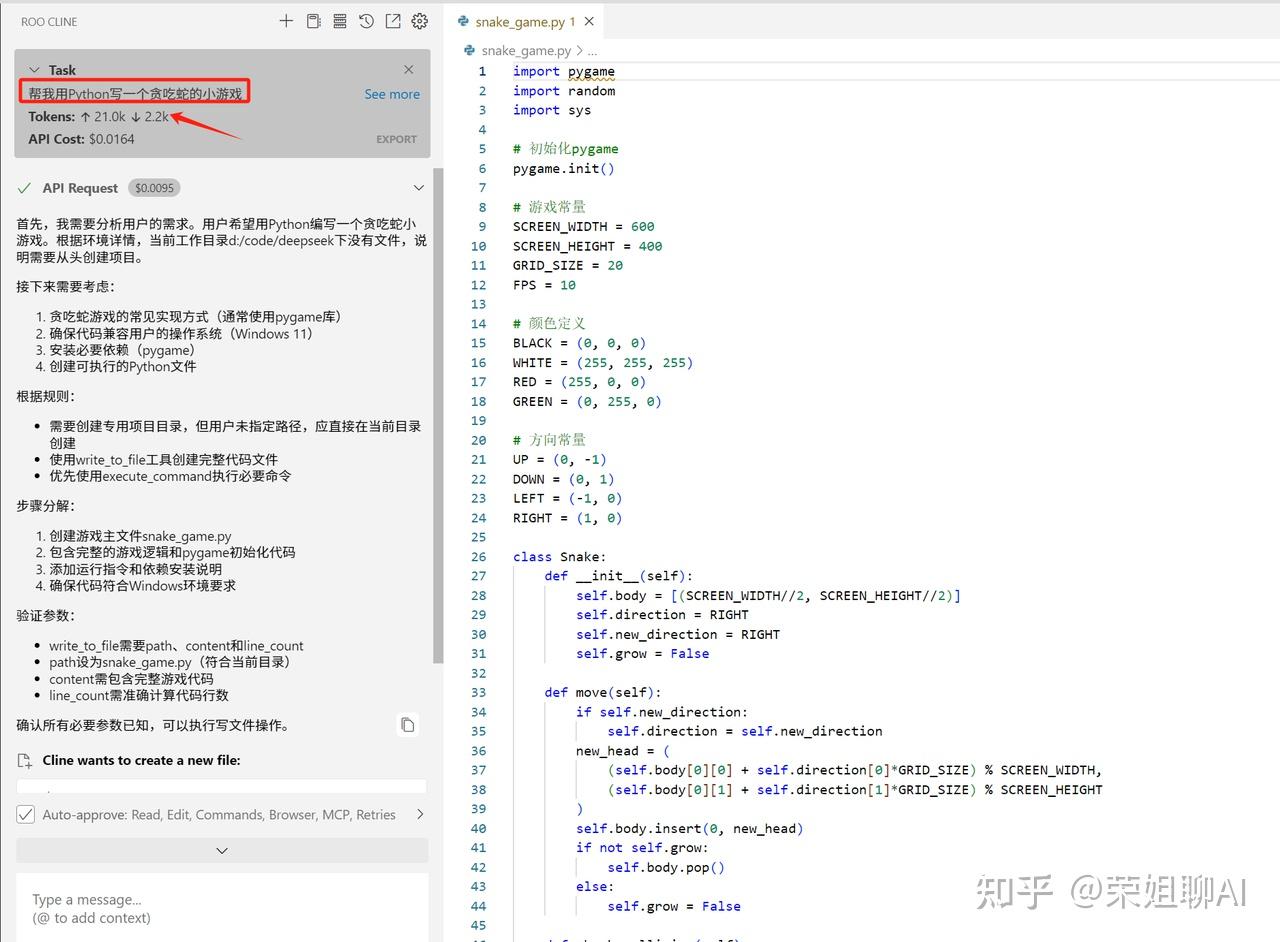
Task: Click the expand arrow above the message box
Action: point(221,850)
